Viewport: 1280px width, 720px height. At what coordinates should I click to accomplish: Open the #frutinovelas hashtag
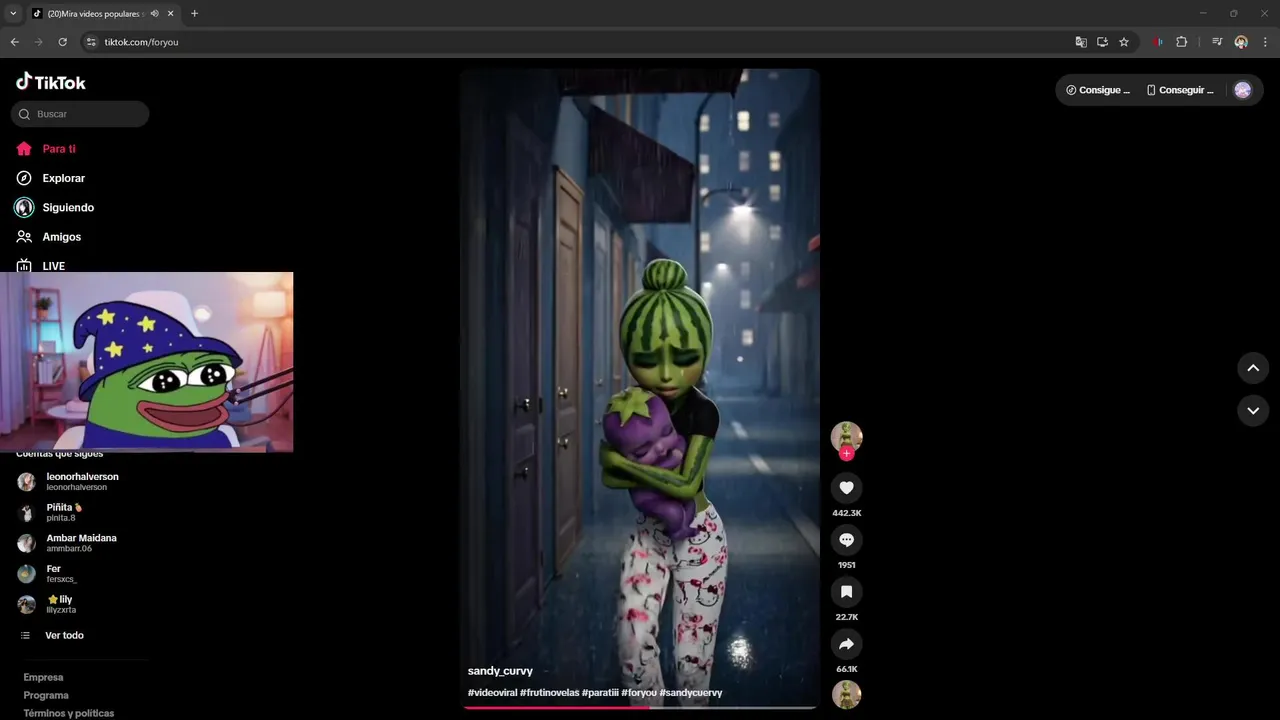pos(549,692)
